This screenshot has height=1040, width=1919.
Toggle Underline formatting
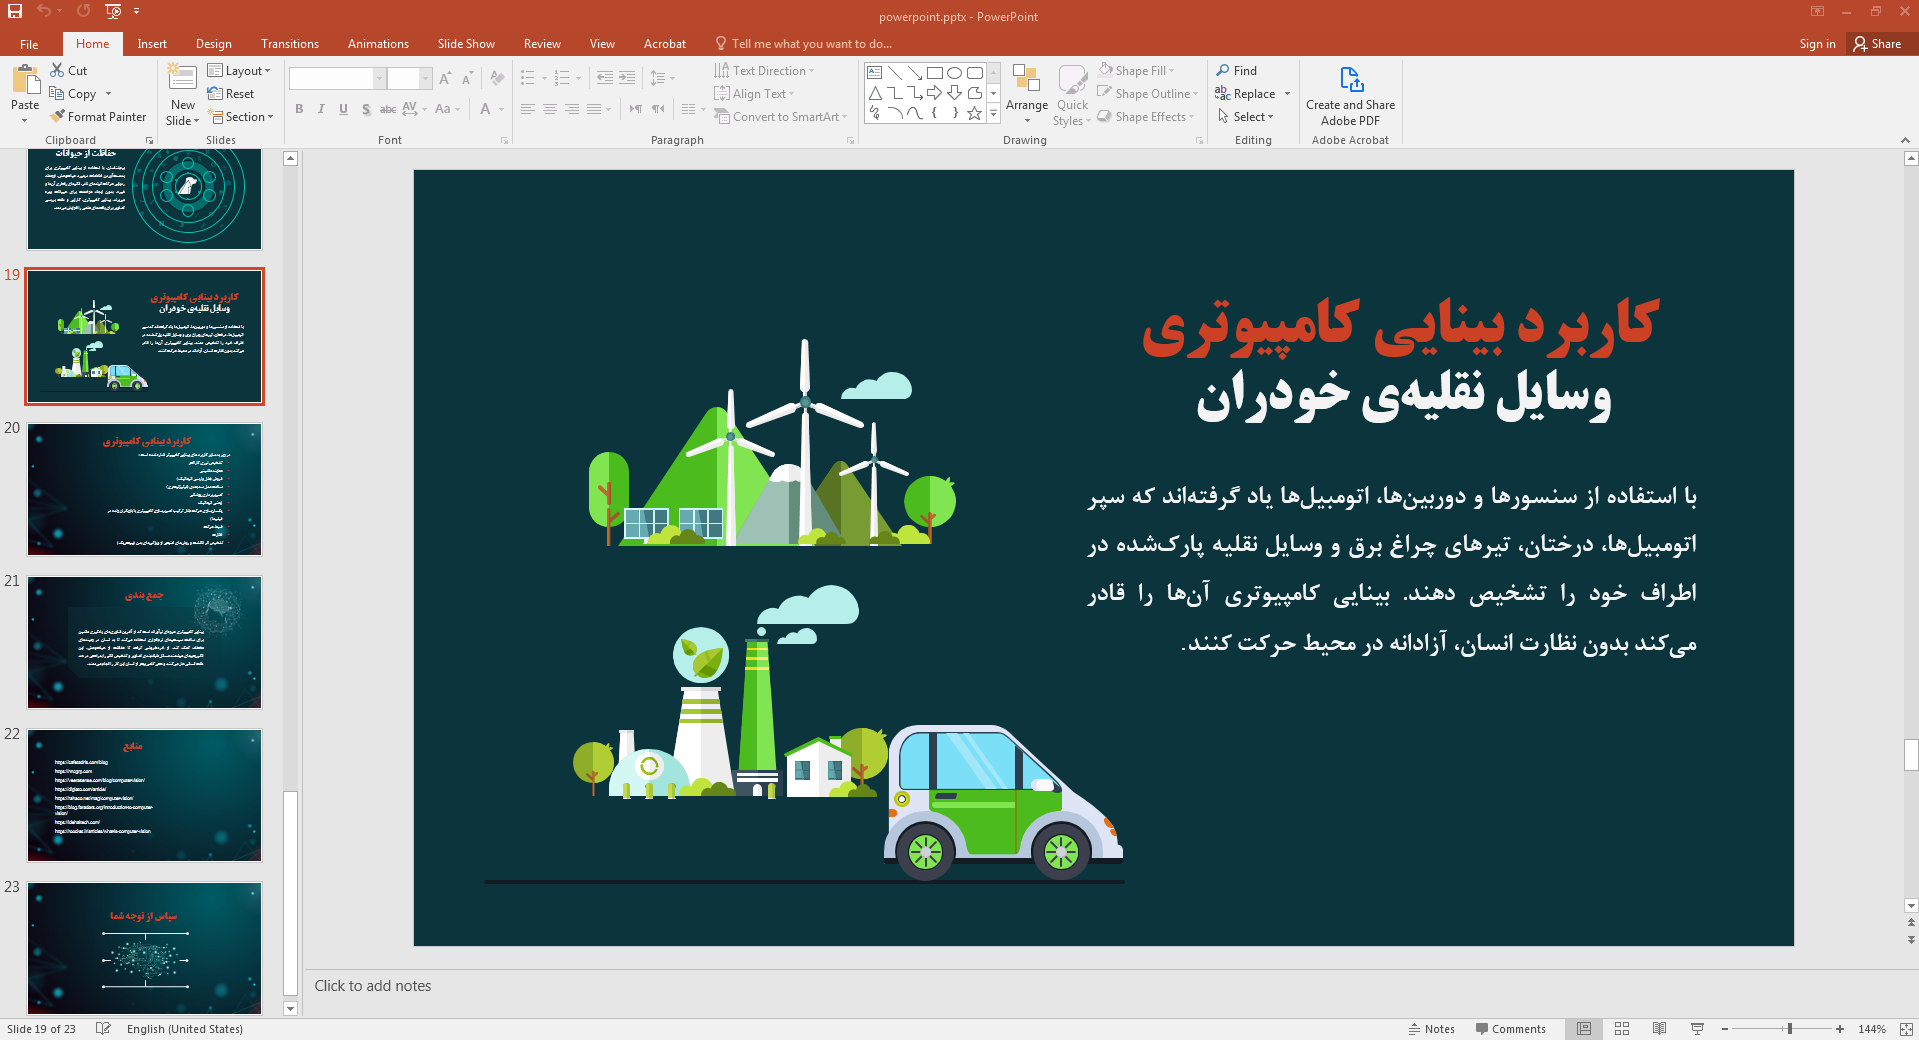click(x=343, y=109)
